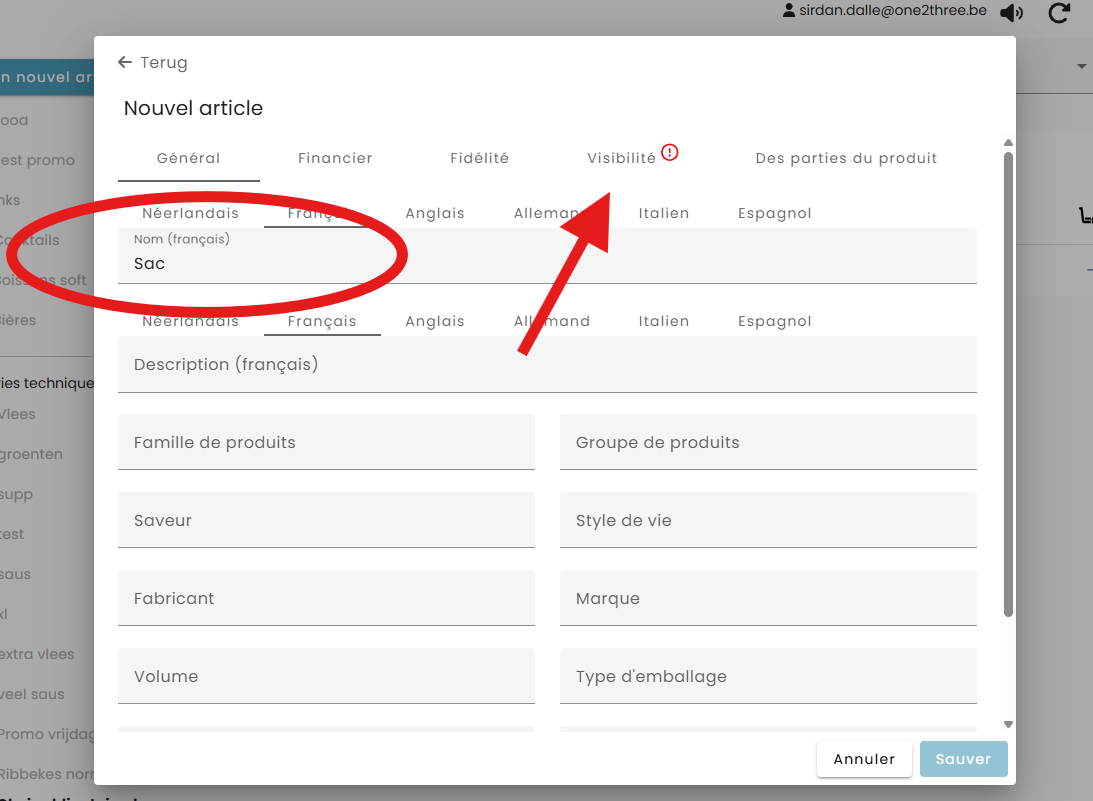Viewport: 1093px width, 801px height.
Task: Expand the Type d'emballage selector
Action: [x=767, y=677]
